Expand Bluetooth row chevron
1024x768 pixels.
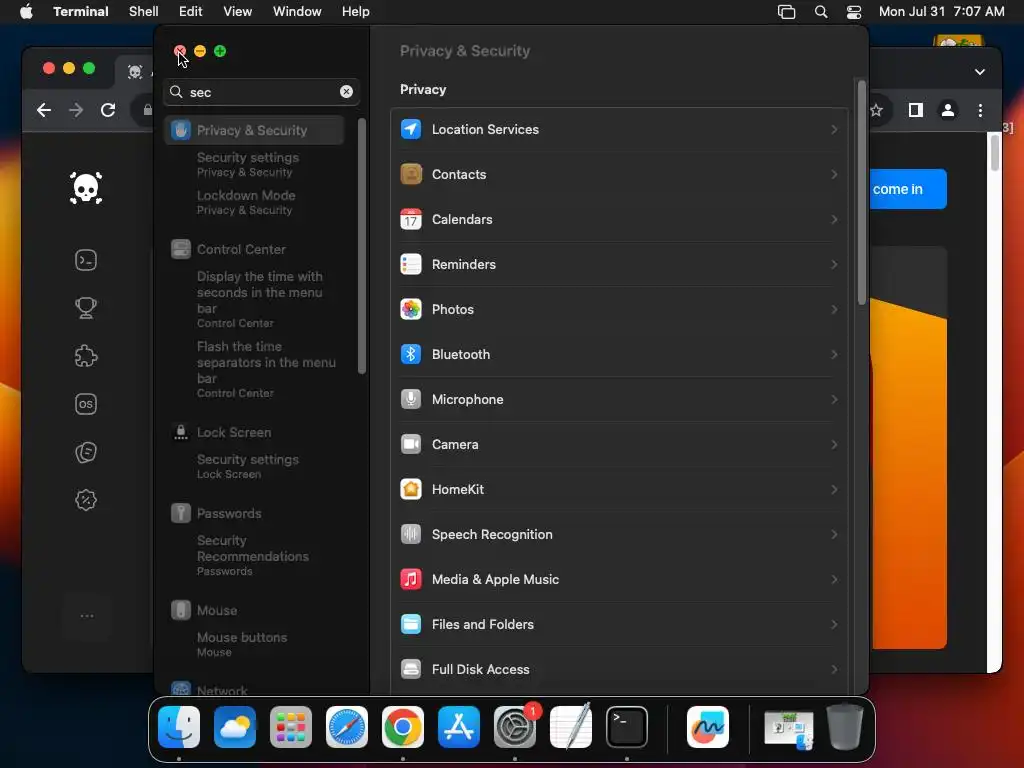click(x=834, y=355)
